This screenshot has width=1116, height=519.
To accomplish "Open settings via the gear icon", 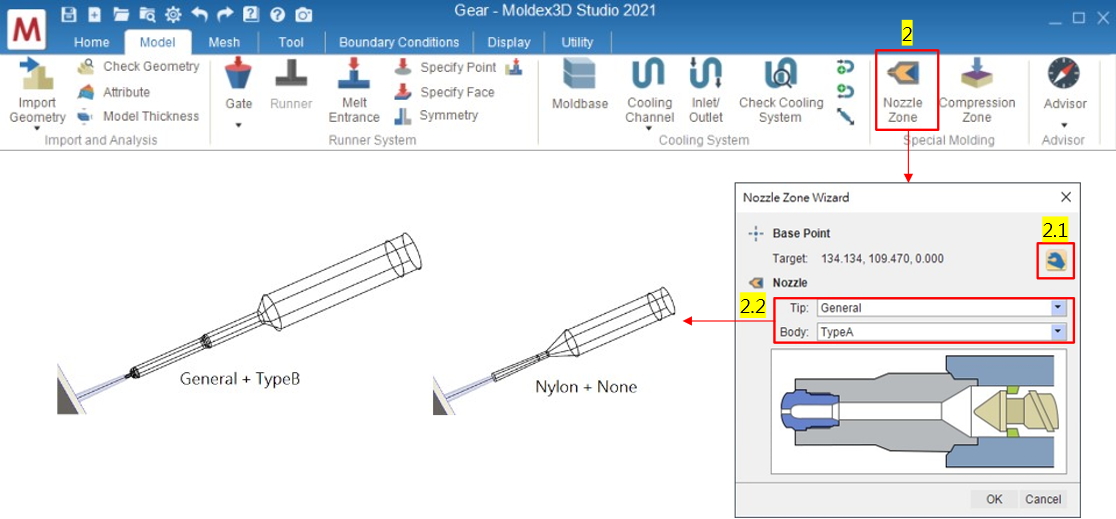I will (173, 14).
